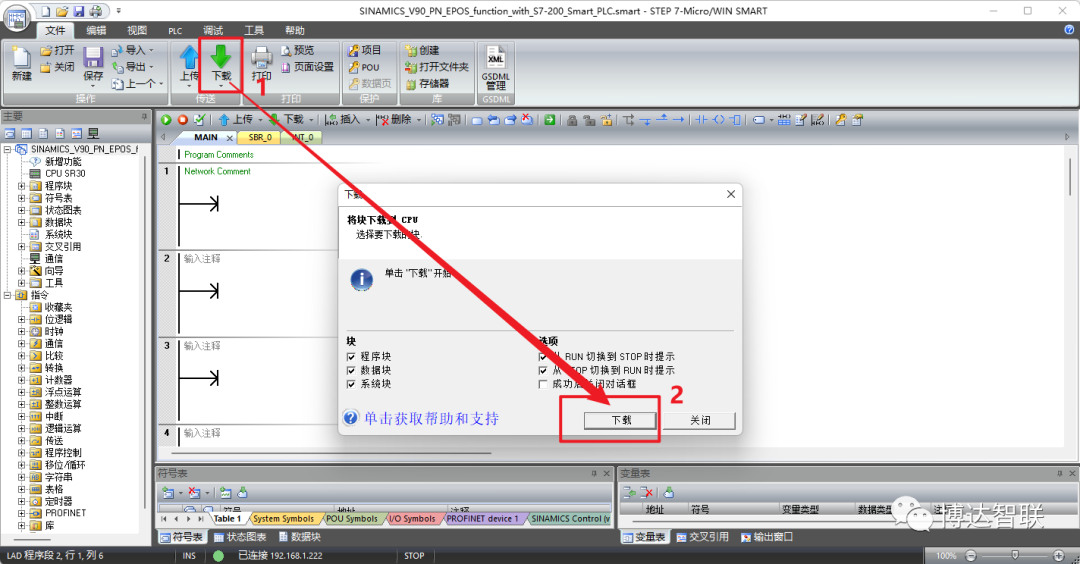Open the Debug (调试) ribbon tab
Viewport: 1080px width, 564px height.
point(213,30)
